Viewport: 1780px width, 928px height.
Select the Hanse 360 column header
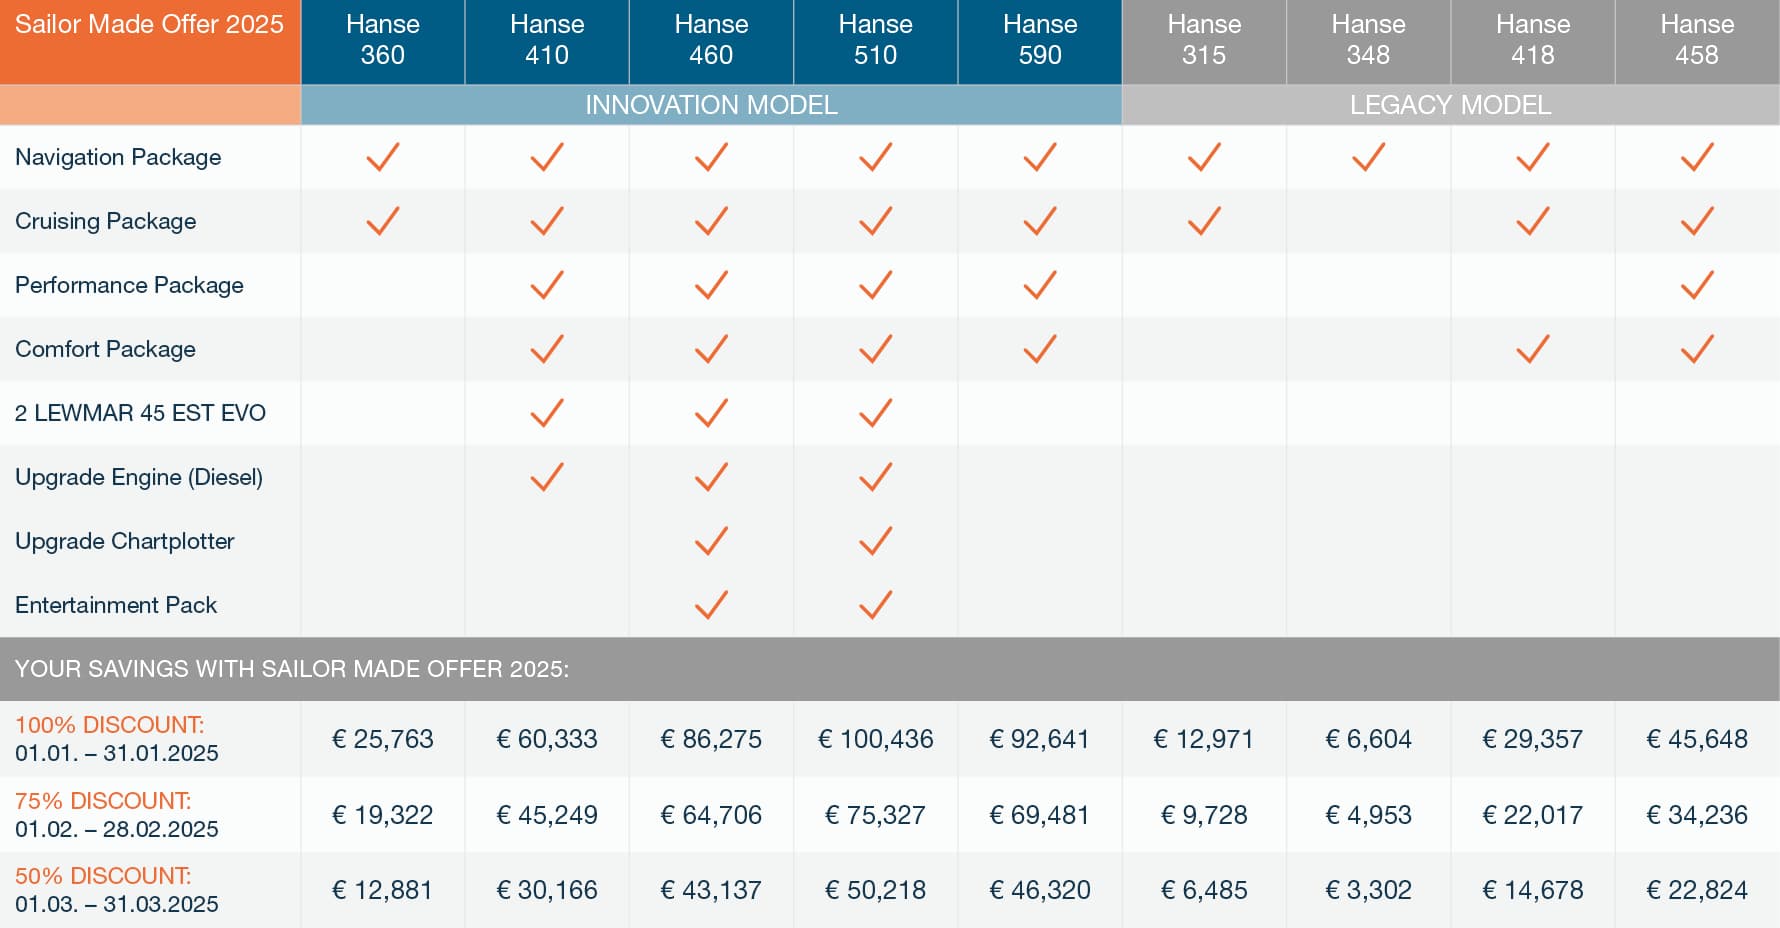pos(383,40)
